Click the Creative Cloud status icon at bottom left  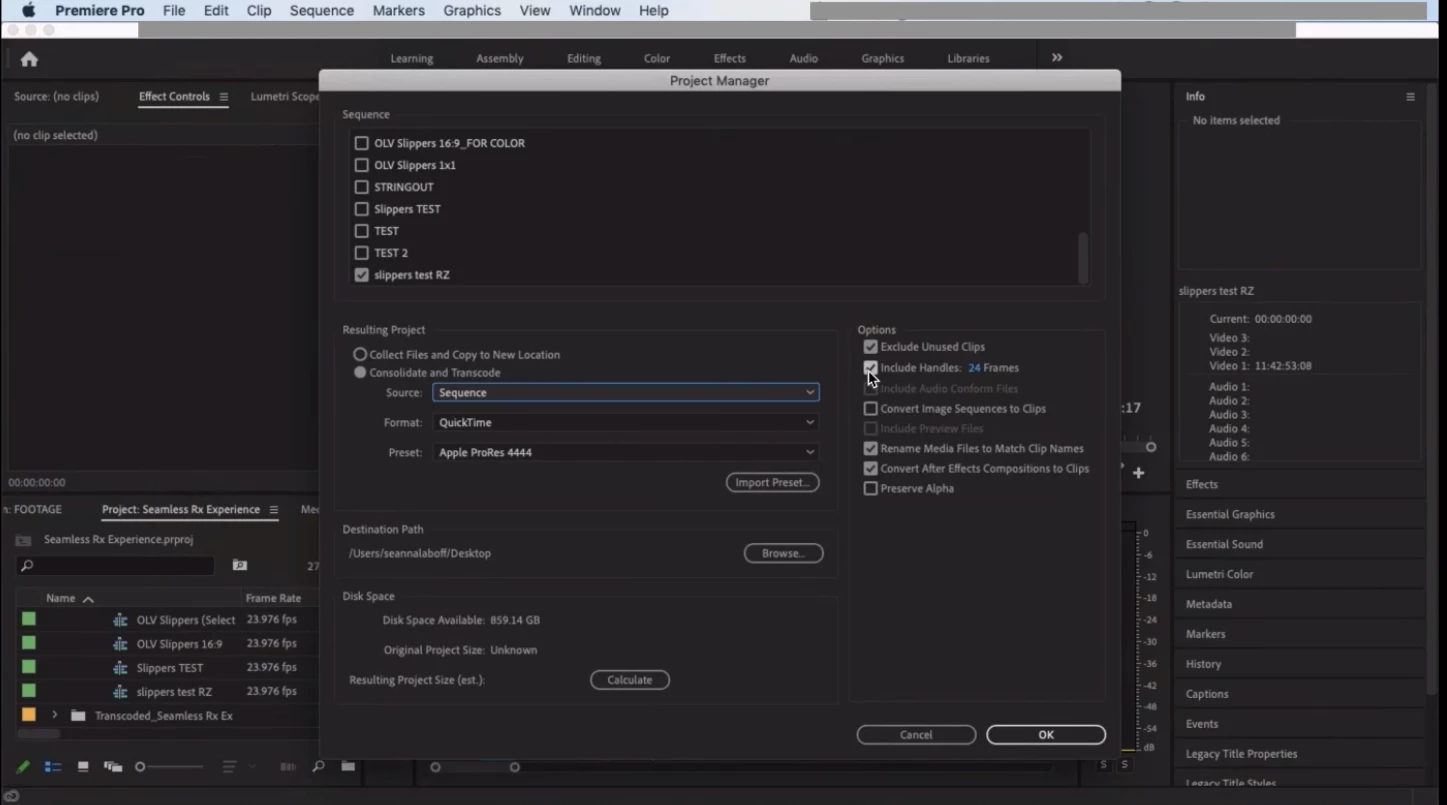(x=11, y=797)
